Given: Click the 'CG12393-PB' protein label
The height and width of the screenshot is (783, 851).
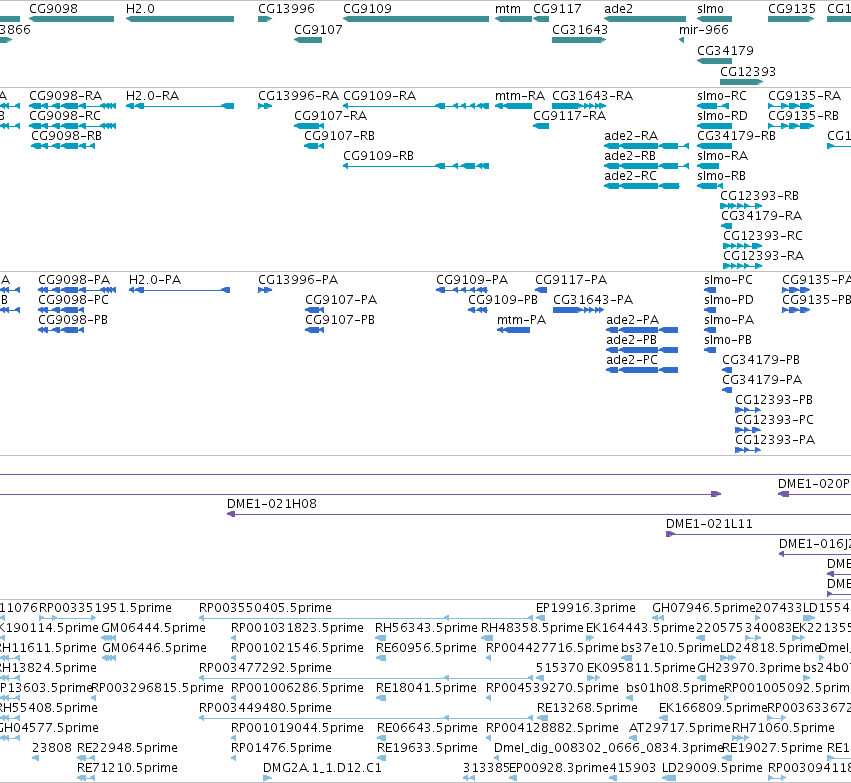Looking at the screenshot, I should [x=774, y=399].
